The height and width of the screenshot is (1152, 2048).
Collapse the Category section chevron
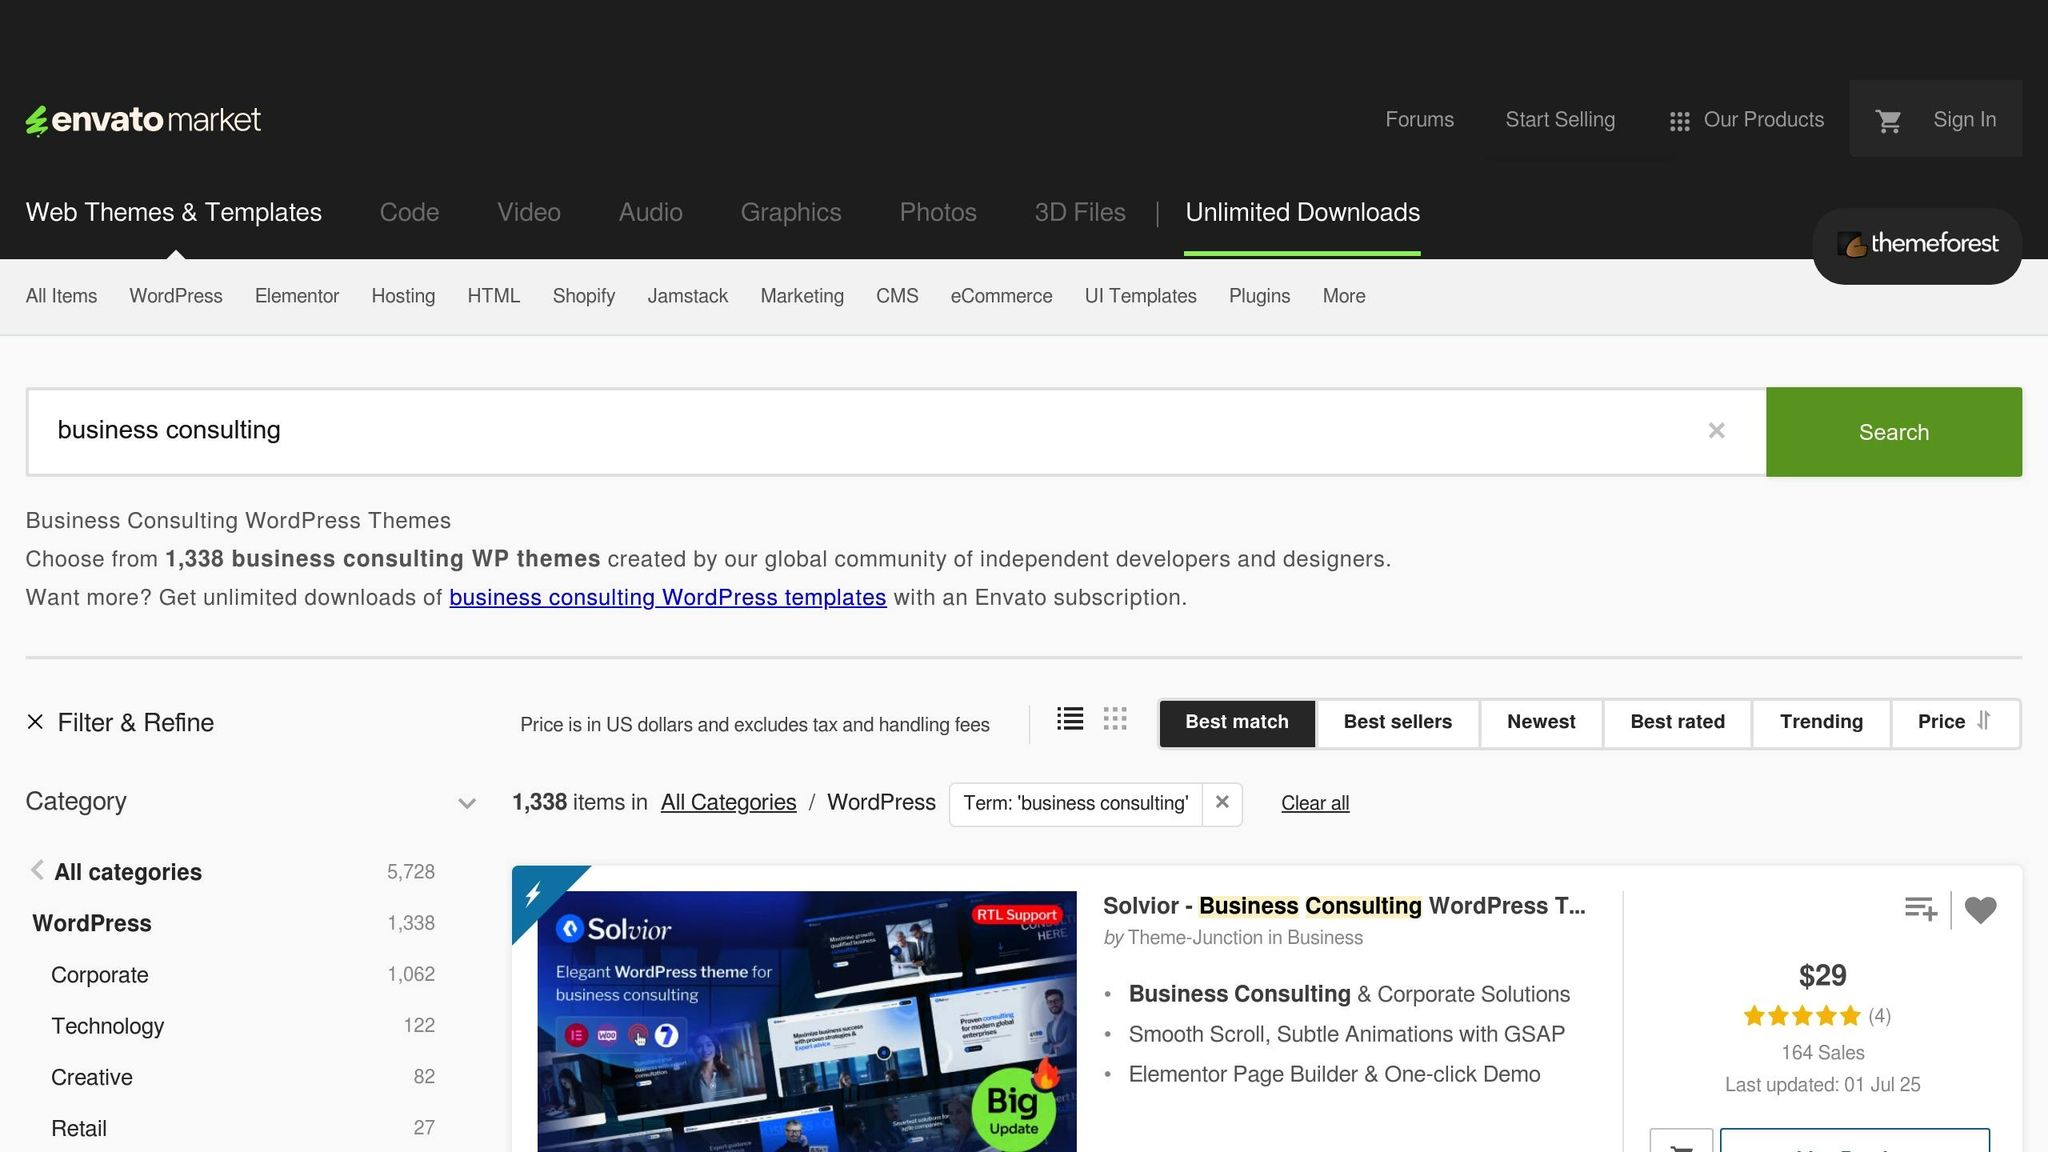coord(466,803)
